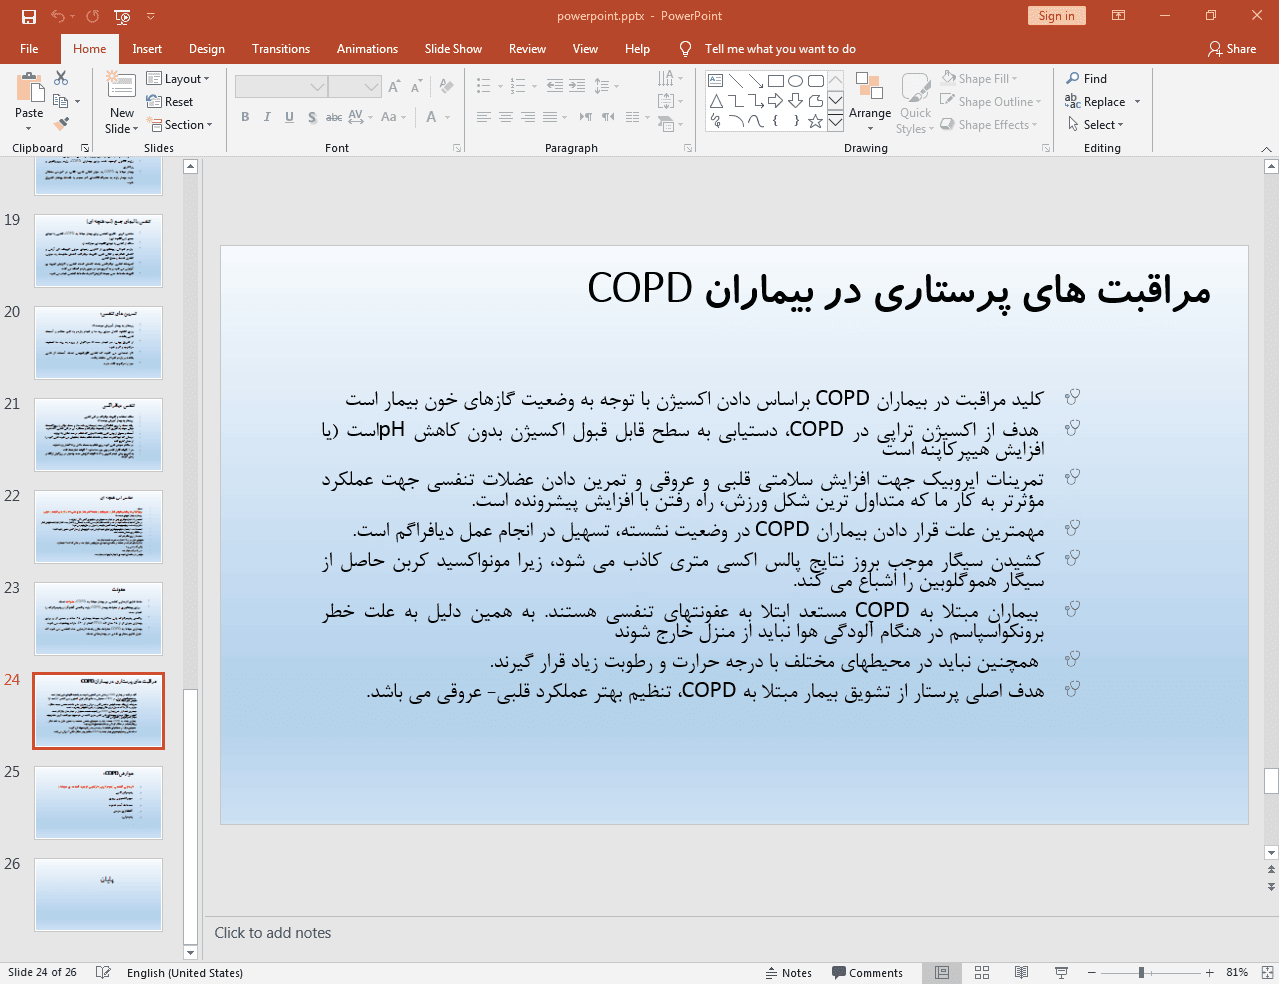Click the Paste clipboard icon
This screenshot has height=984, width=1279.
pyautogui.click(x=29, y=89)
